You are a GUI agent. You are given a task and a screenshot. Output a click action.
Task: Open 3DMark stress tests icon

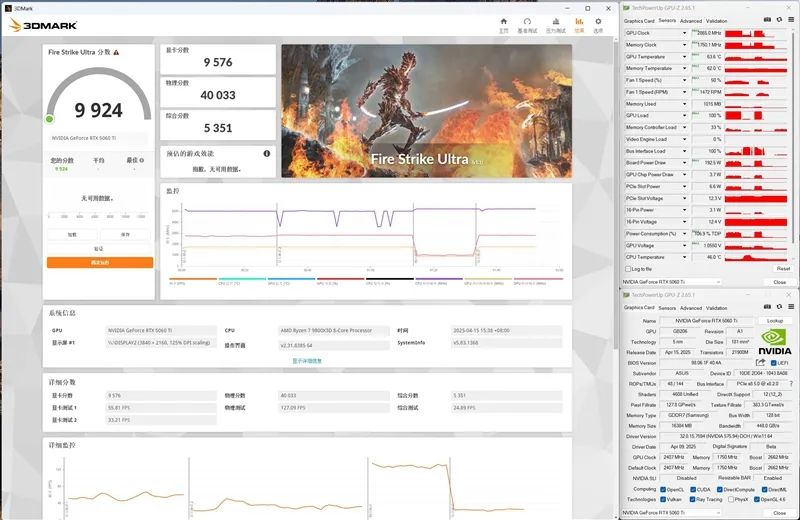[556, 21]
